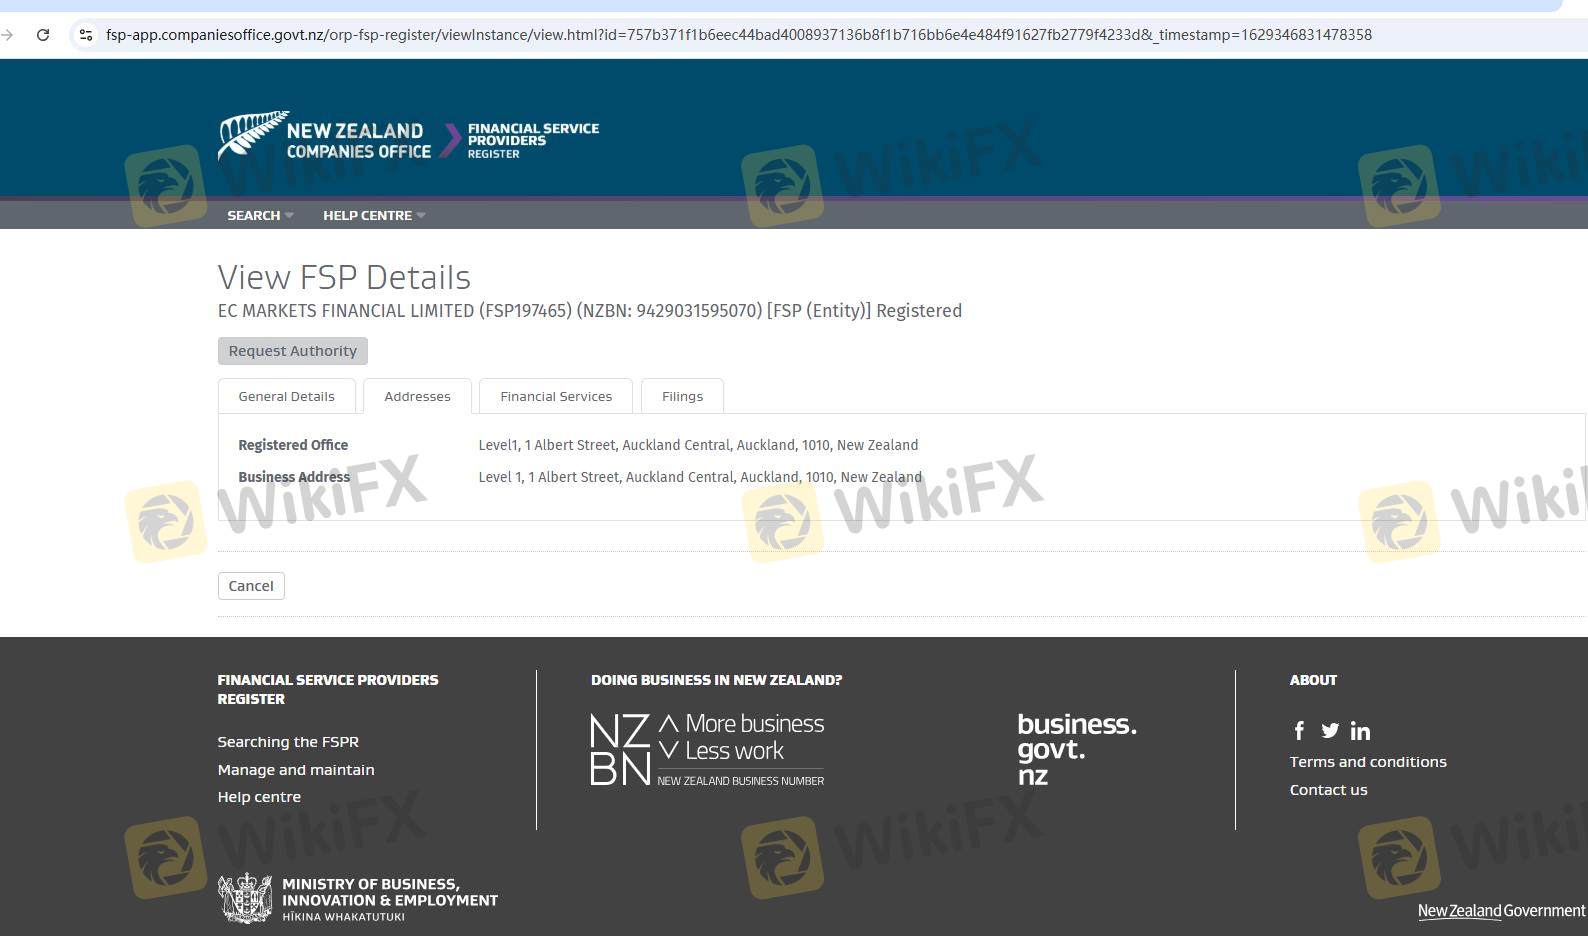1588x936 pixels.
Task: Open the LinkedIn icon in footer
Action: tap(1360, 731)
